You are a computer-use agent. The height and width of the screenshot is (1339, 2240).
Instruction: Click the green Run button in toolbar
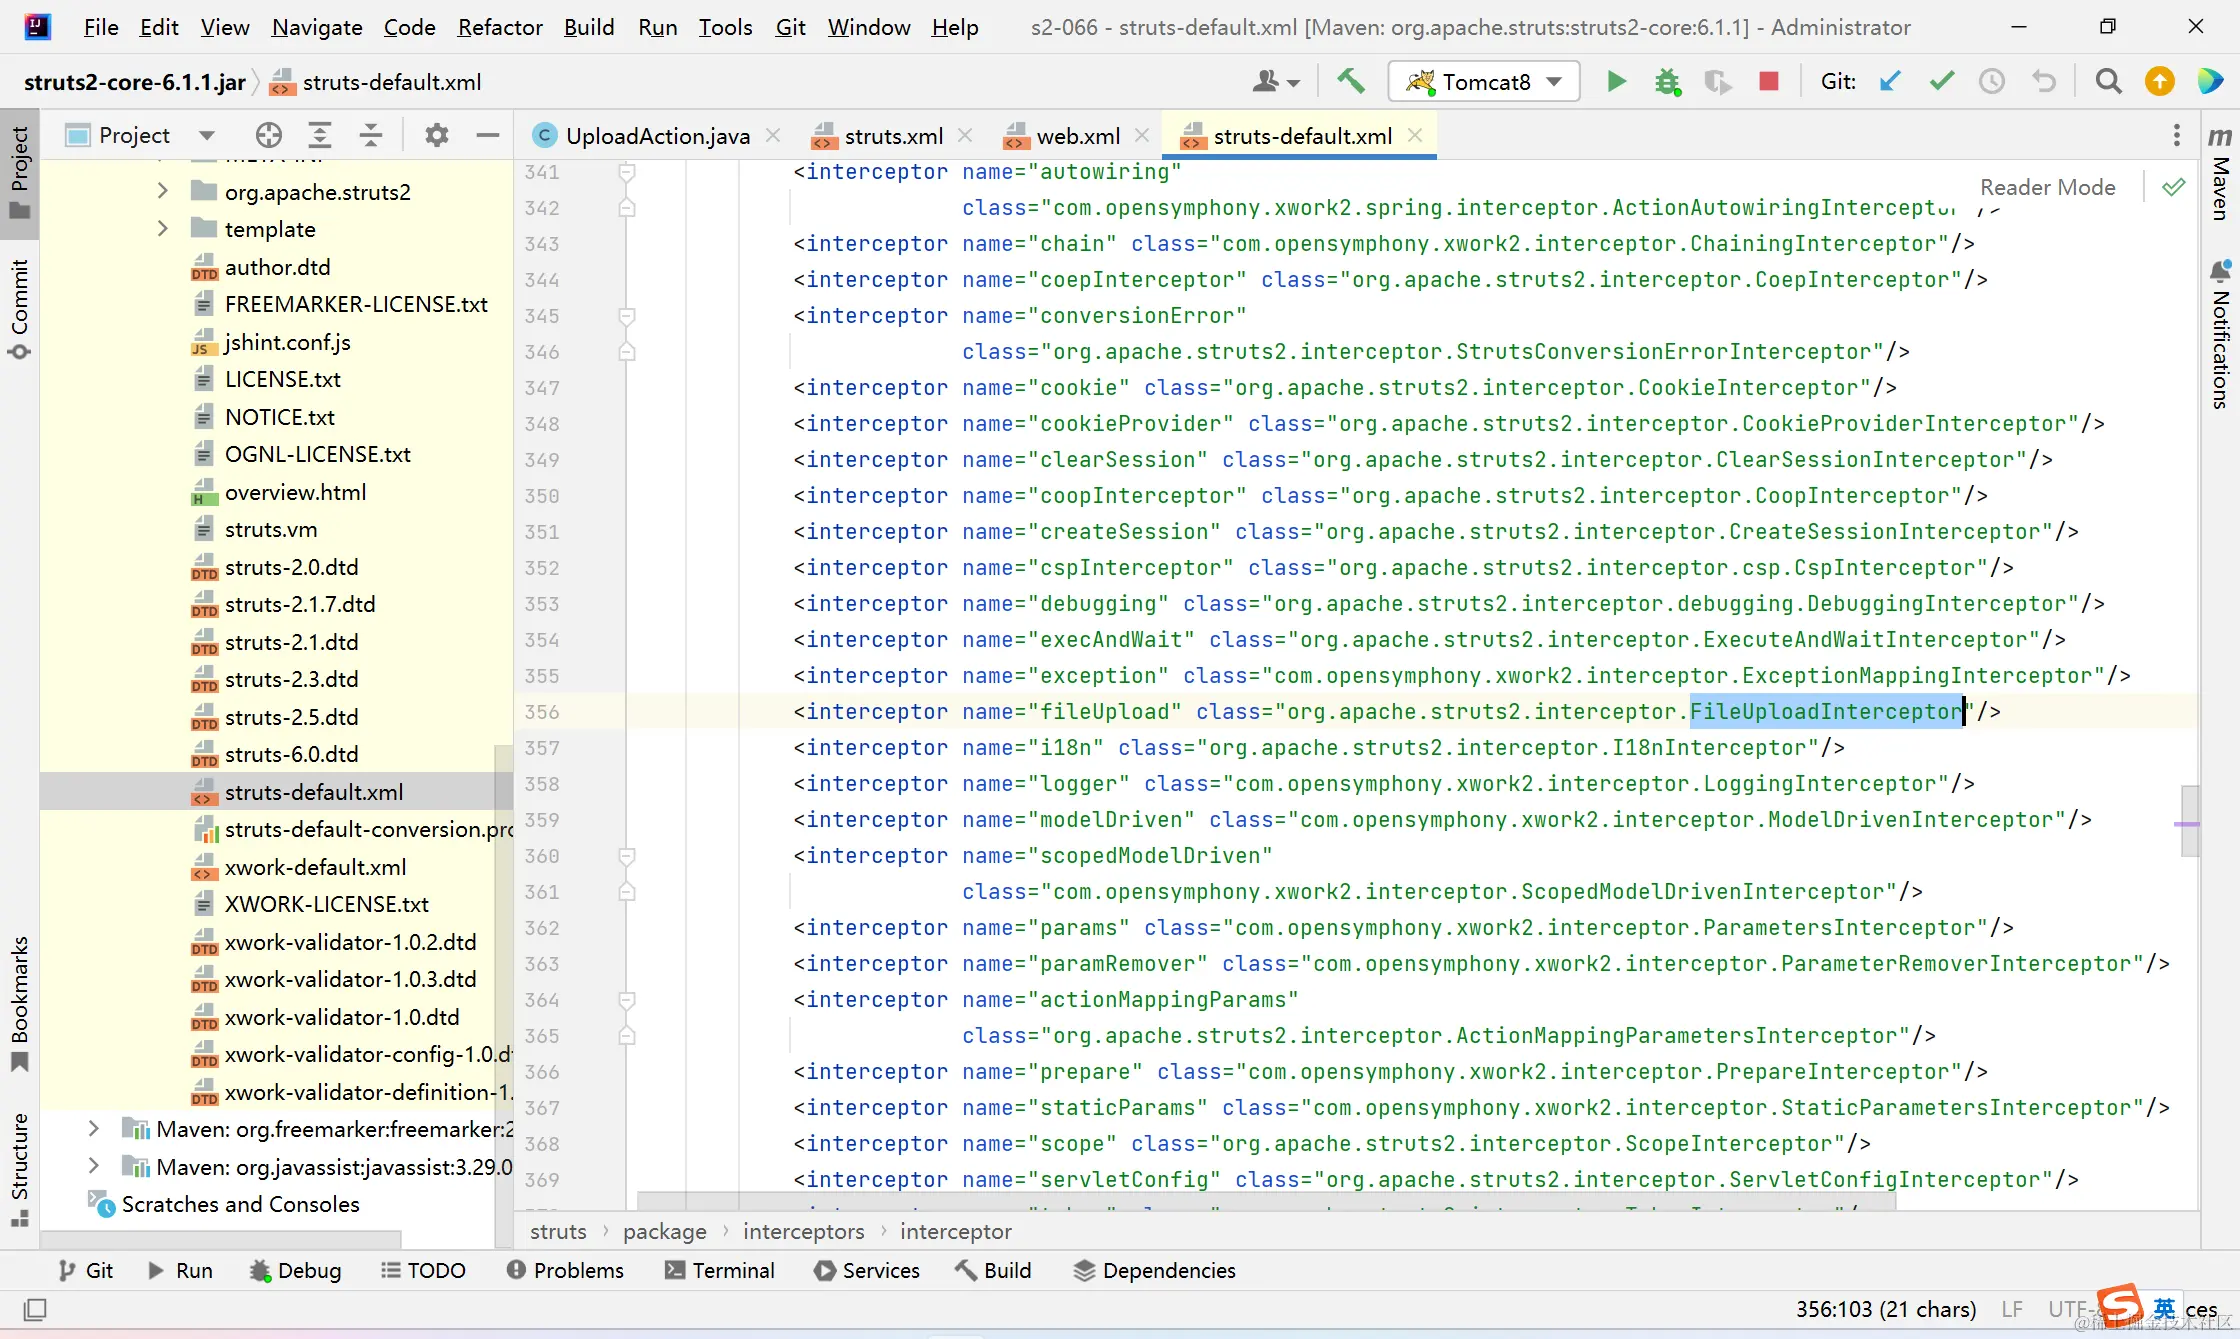click(x=1616, y=81)
